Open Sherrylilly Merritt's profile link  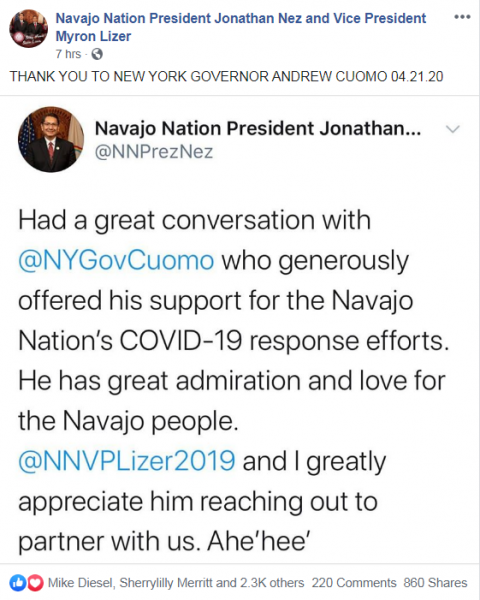[166, 583]
